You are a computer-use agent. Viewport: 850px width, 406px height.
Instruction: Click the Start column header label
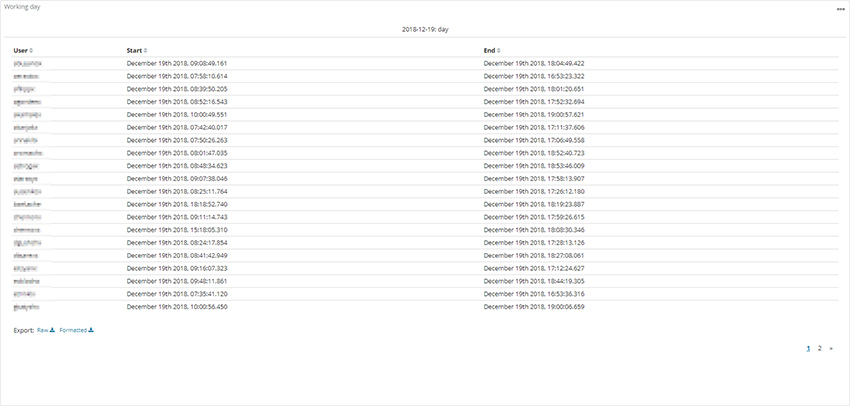(134, 50)
